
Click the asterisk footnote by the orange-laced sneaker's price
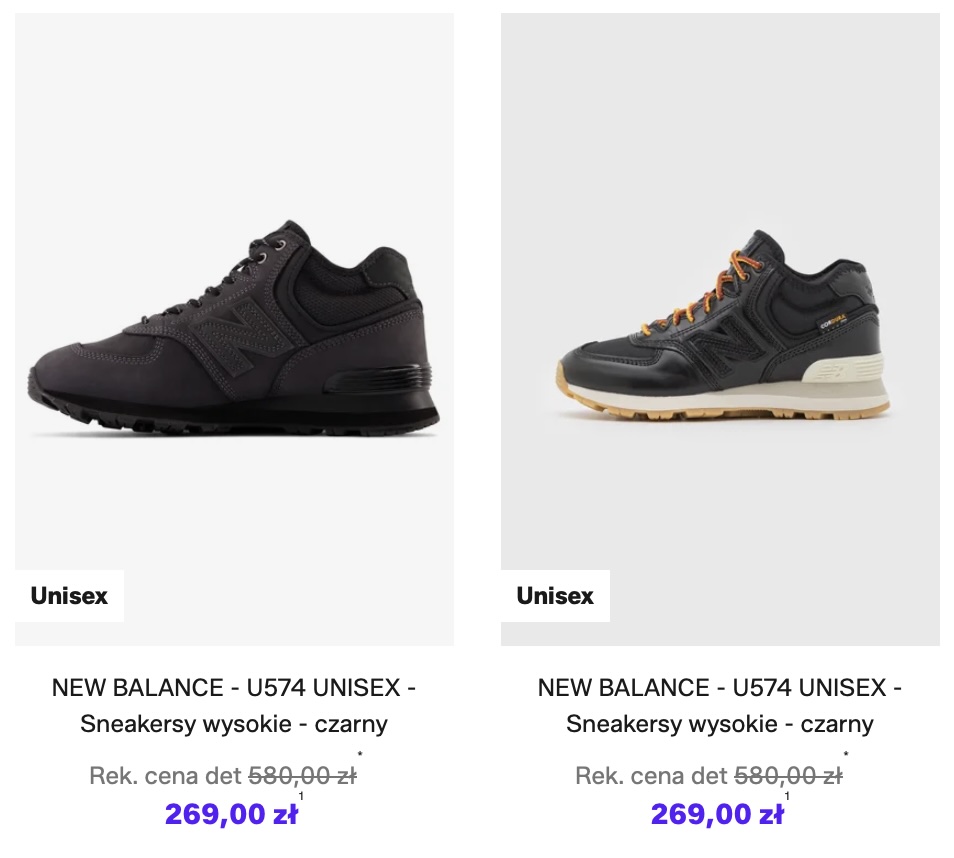[x=846, y=756]
